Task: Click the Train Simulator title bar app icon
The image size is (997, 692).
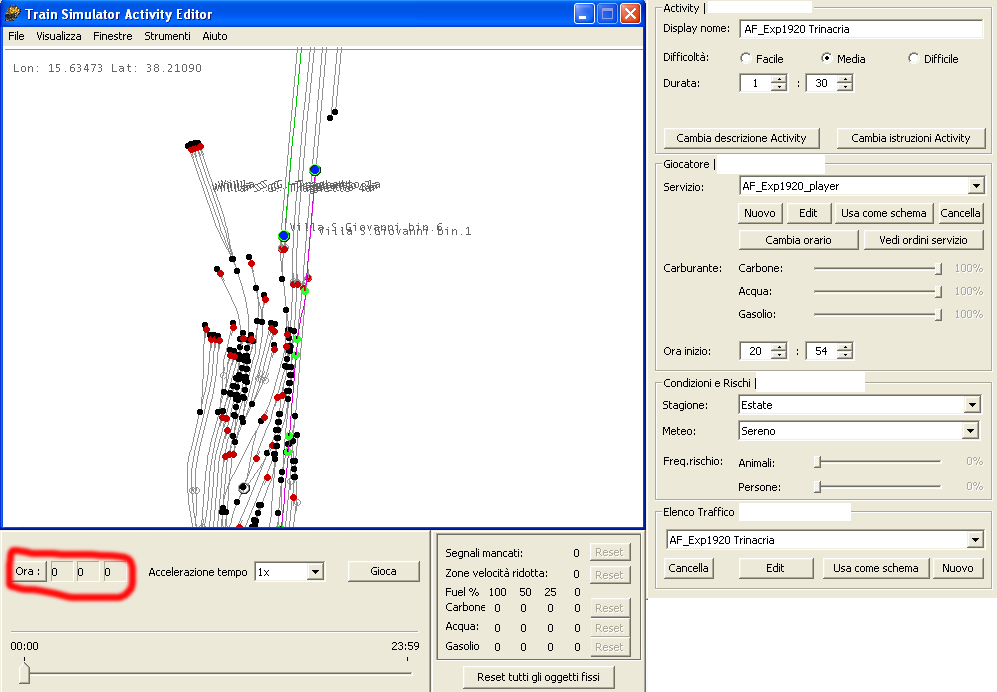Action: coord(13,14)
